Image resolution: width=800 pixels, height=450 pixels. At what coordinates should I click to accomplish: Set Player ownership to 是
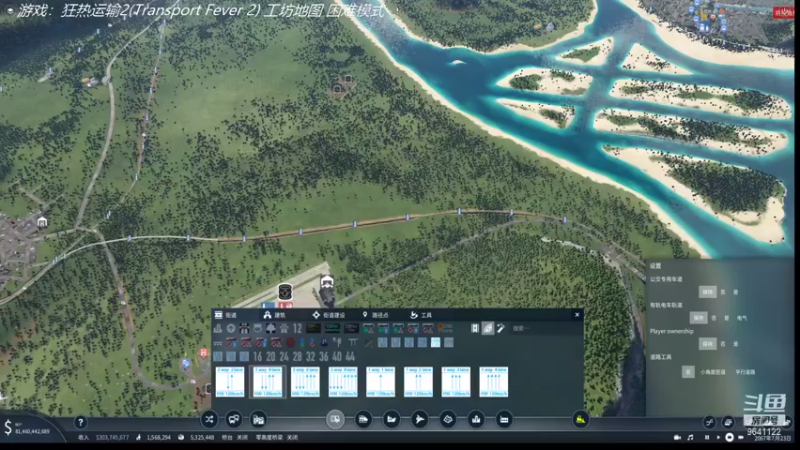pyautogui.click(x=736, y=344)
